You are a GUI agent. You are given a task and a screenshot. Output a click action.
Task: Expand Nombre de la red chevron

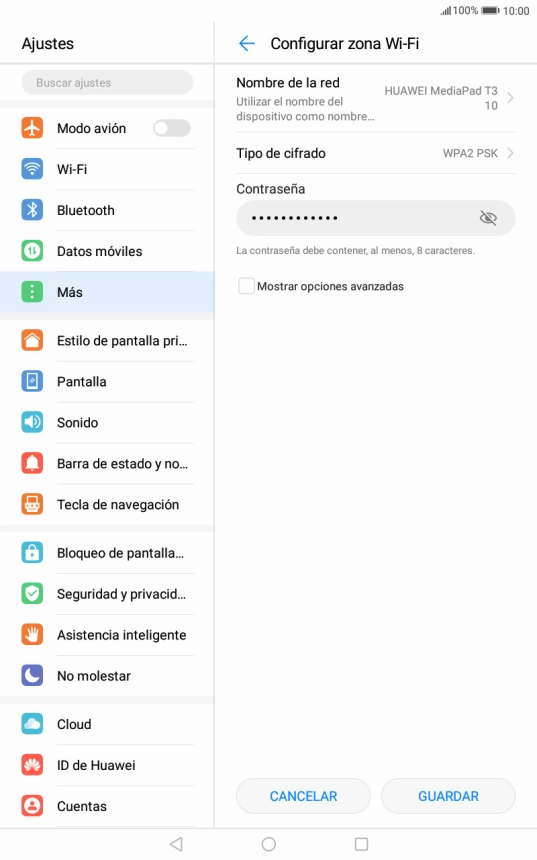tap(511, 98)
